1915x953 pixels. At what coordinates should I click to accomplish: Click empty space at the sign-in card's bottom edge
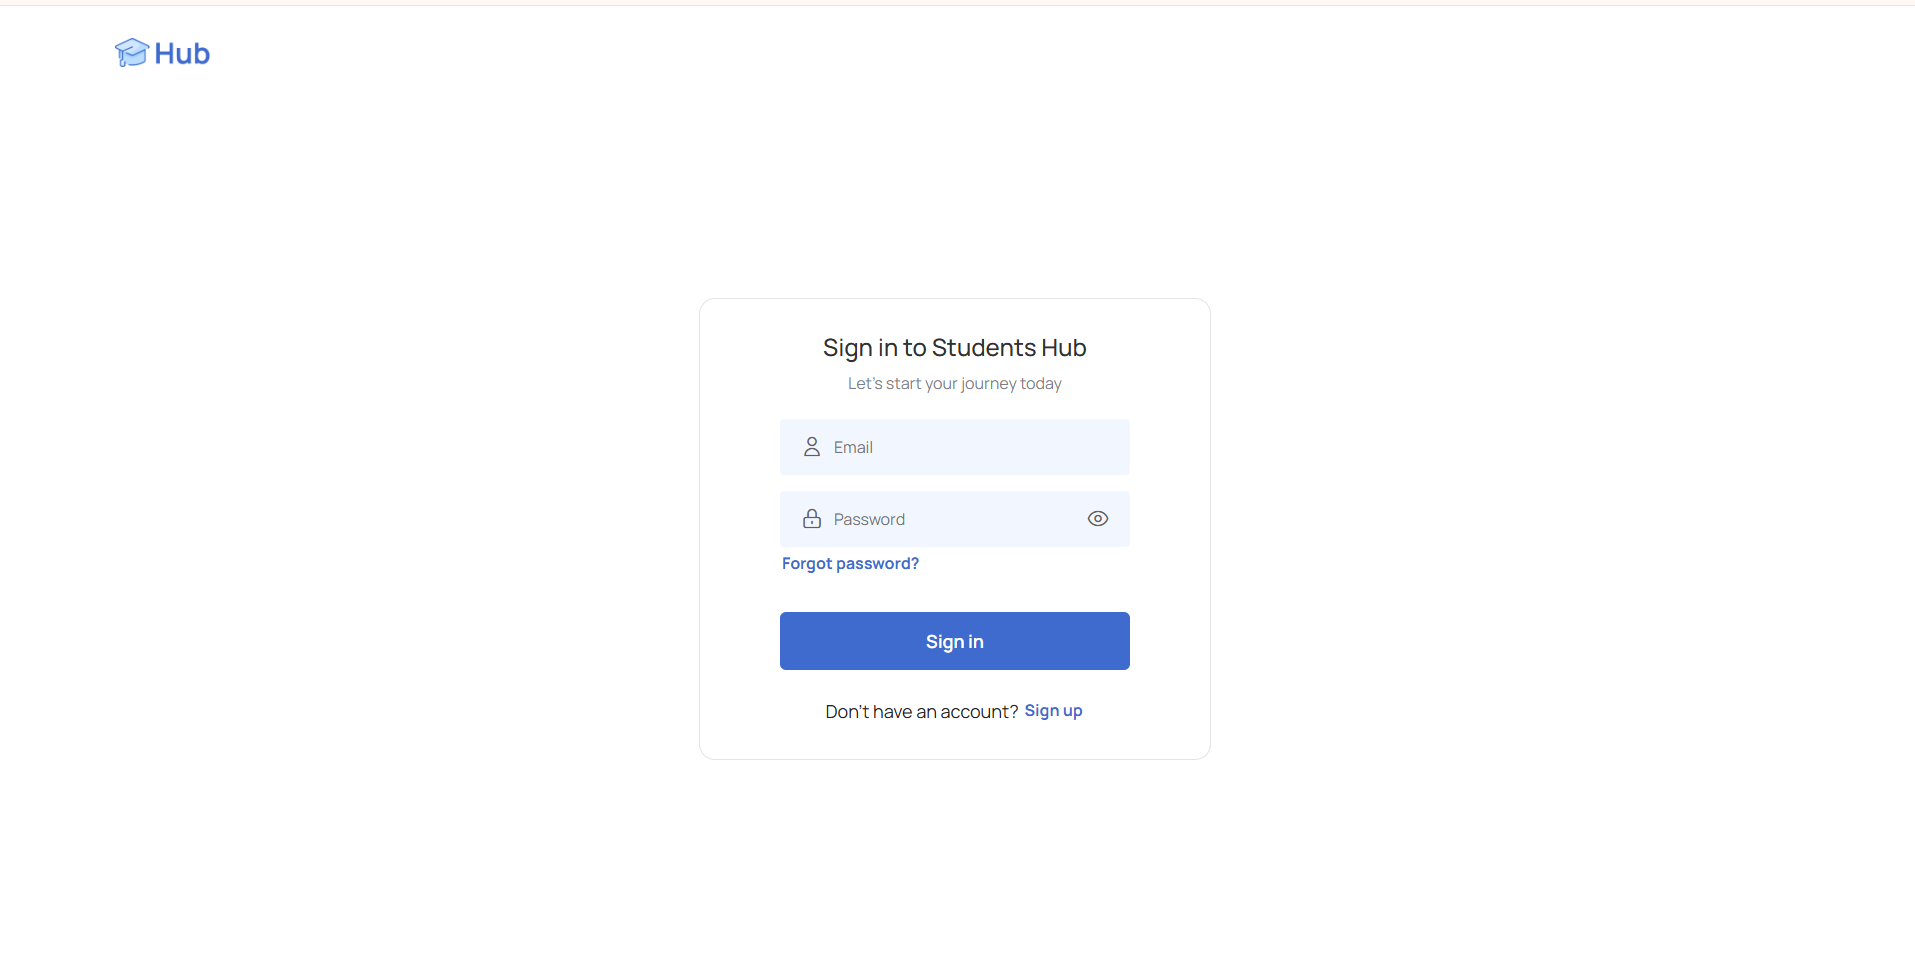[955, 744]
